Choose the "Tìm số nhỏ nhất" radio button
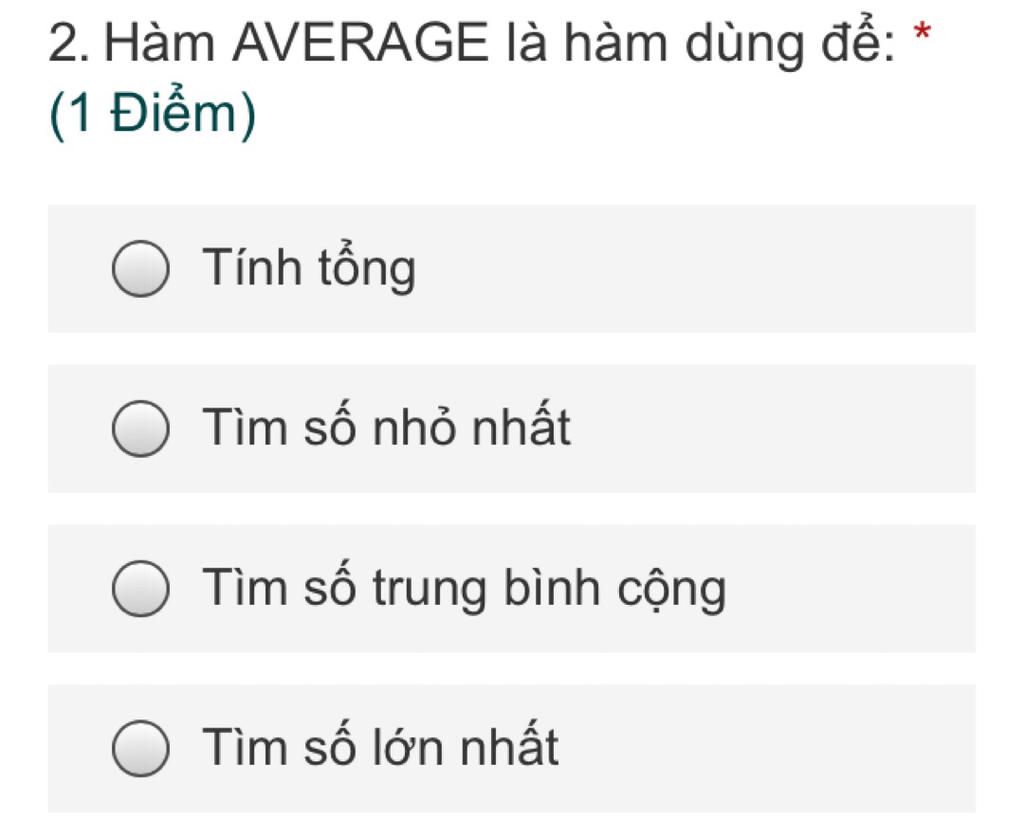Viewport: 1024px width, 838px height. 140,429
